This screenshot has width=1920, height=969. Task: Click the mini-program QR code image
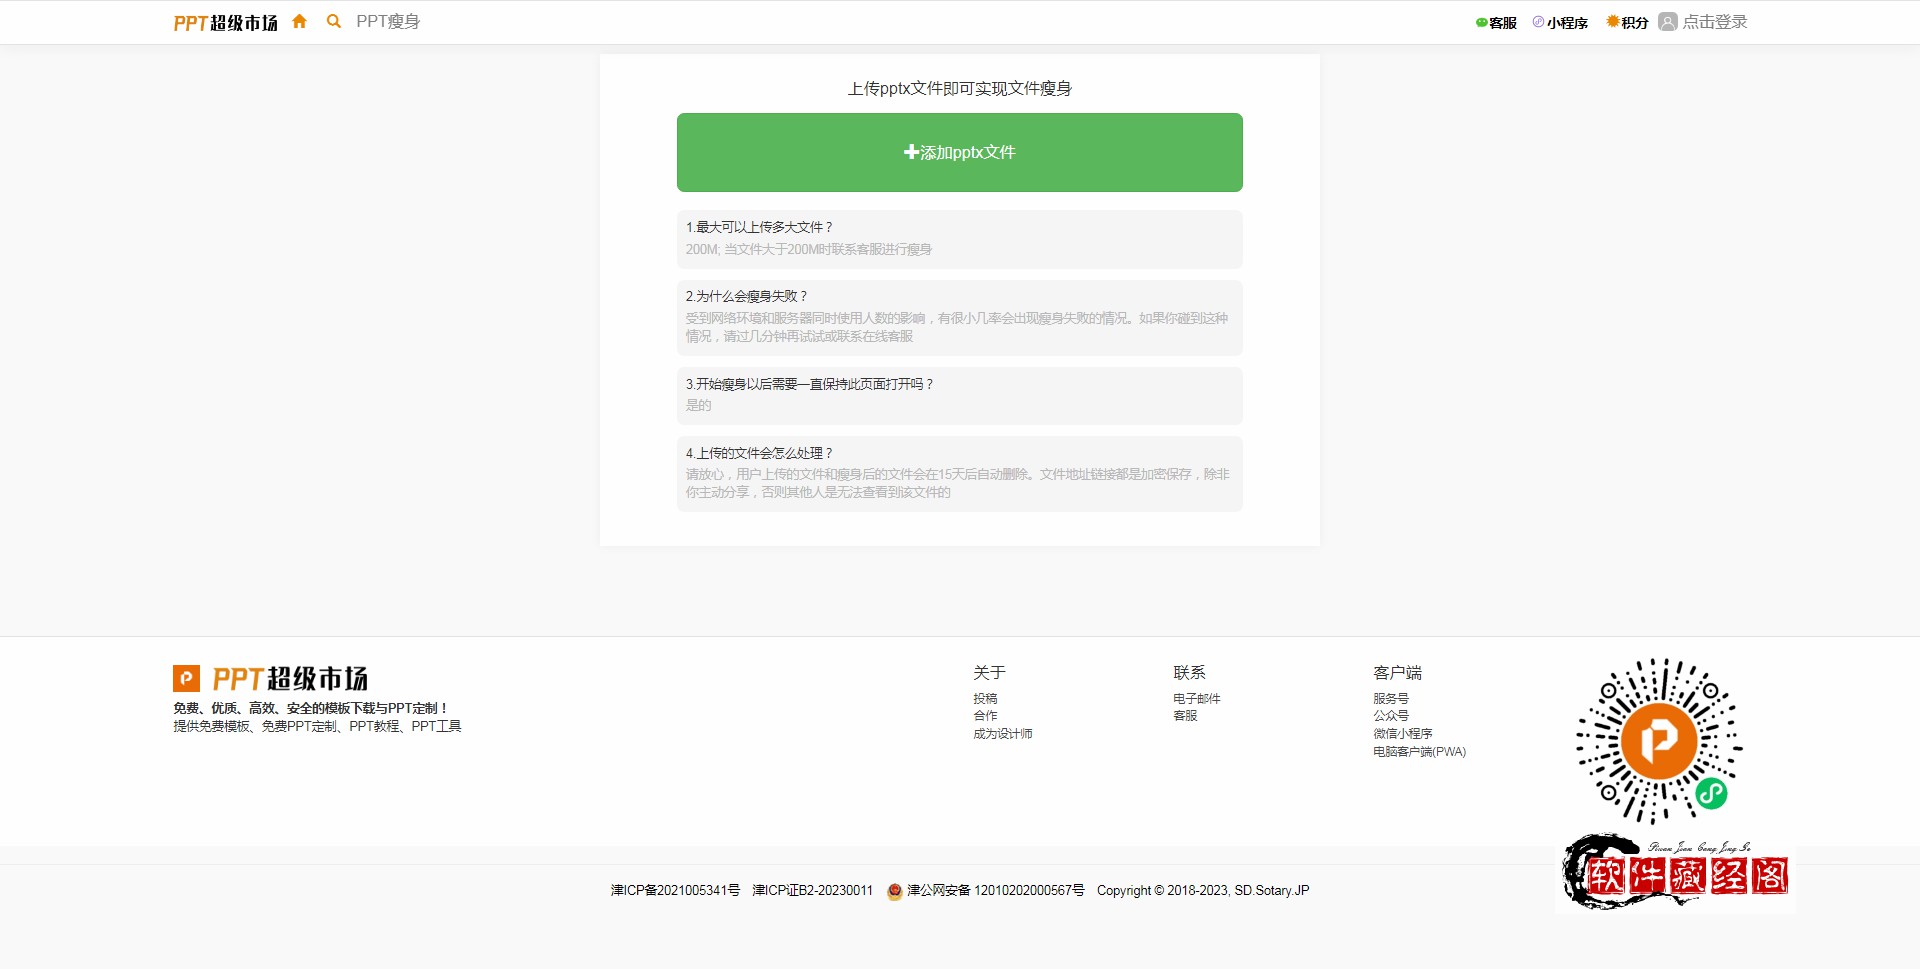pyautogui.click(x=1657, y=740)
